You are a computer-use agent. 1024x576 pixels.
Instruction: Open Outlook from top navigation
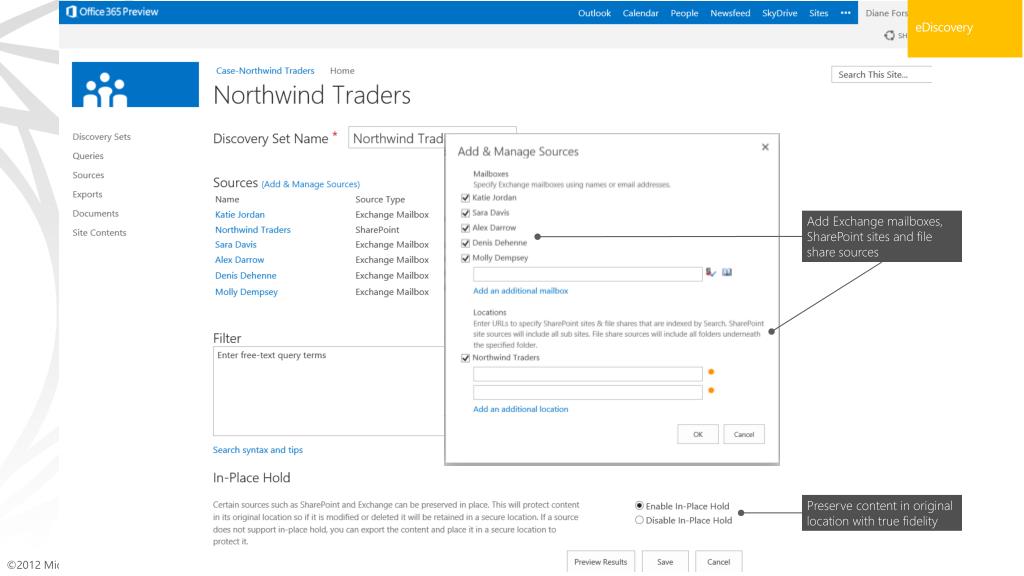coord(594,13)
